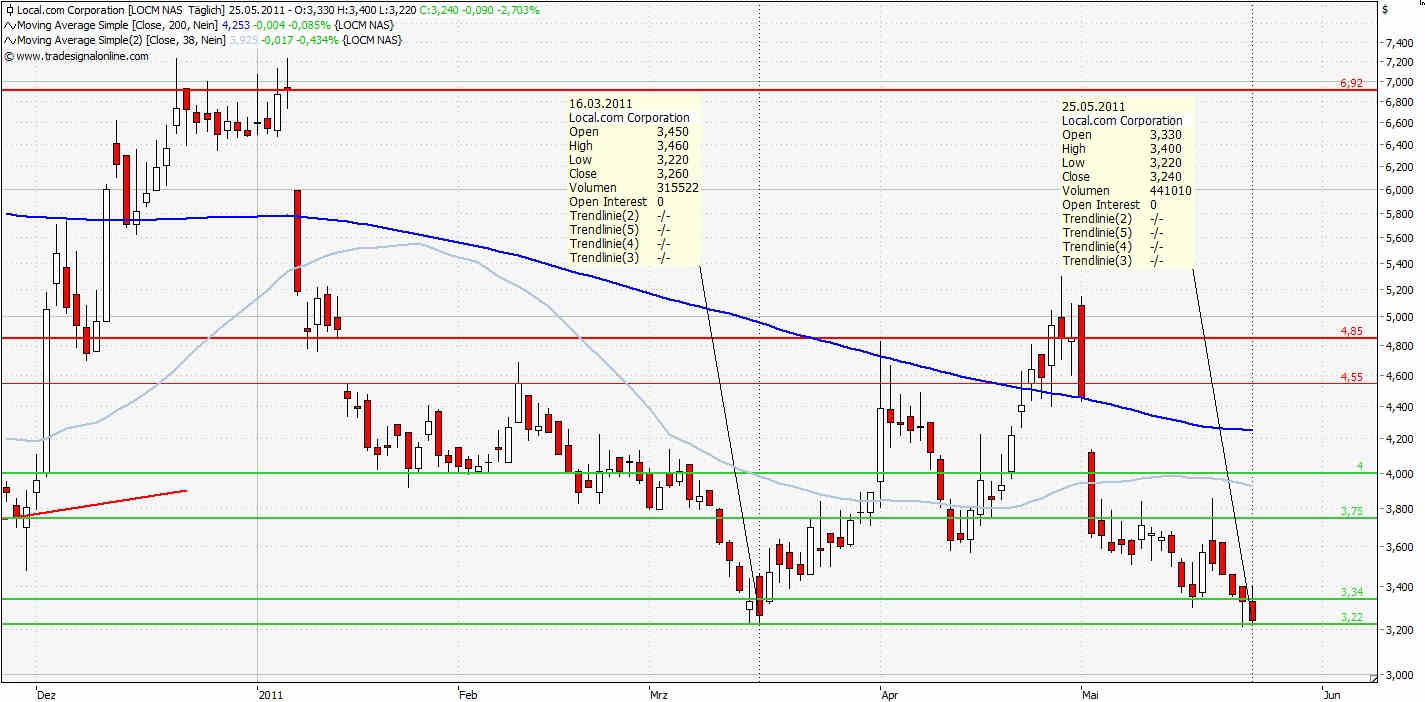
Task: Click the $ currency symbol above the price axis
Action: (x=1384, y=10)
